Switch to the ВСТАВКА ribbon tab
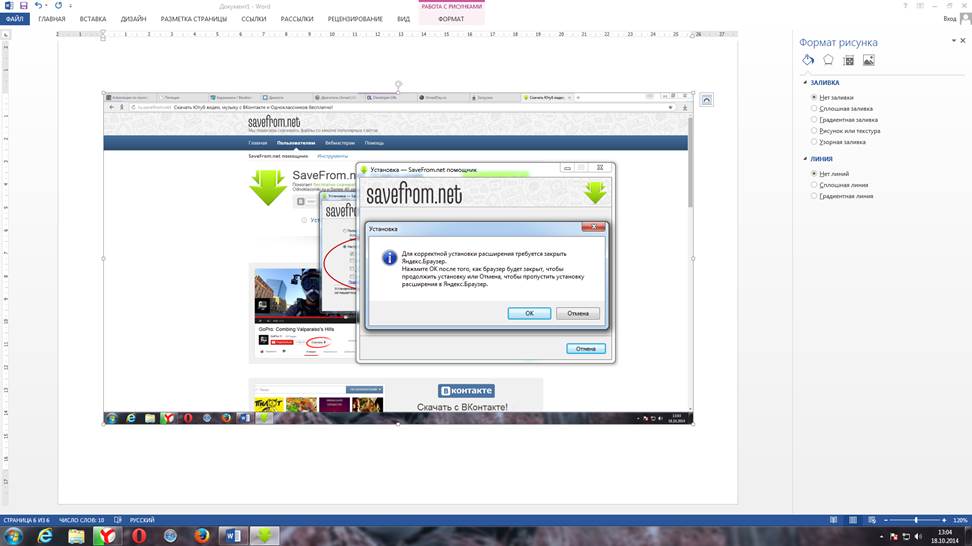Image resolution: width=972 pixels, height=546 pixels. click(93, 19)
